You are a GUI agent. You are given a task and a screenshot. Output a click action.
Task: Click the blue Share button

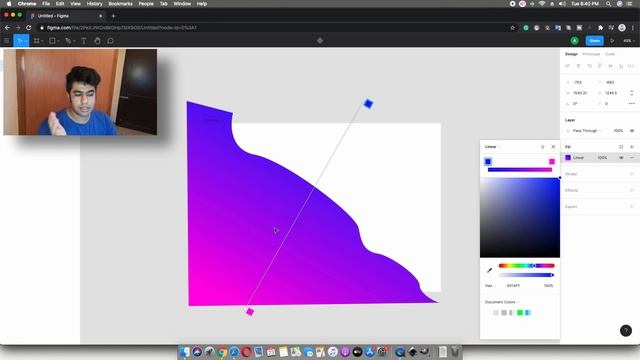(595, 41)
